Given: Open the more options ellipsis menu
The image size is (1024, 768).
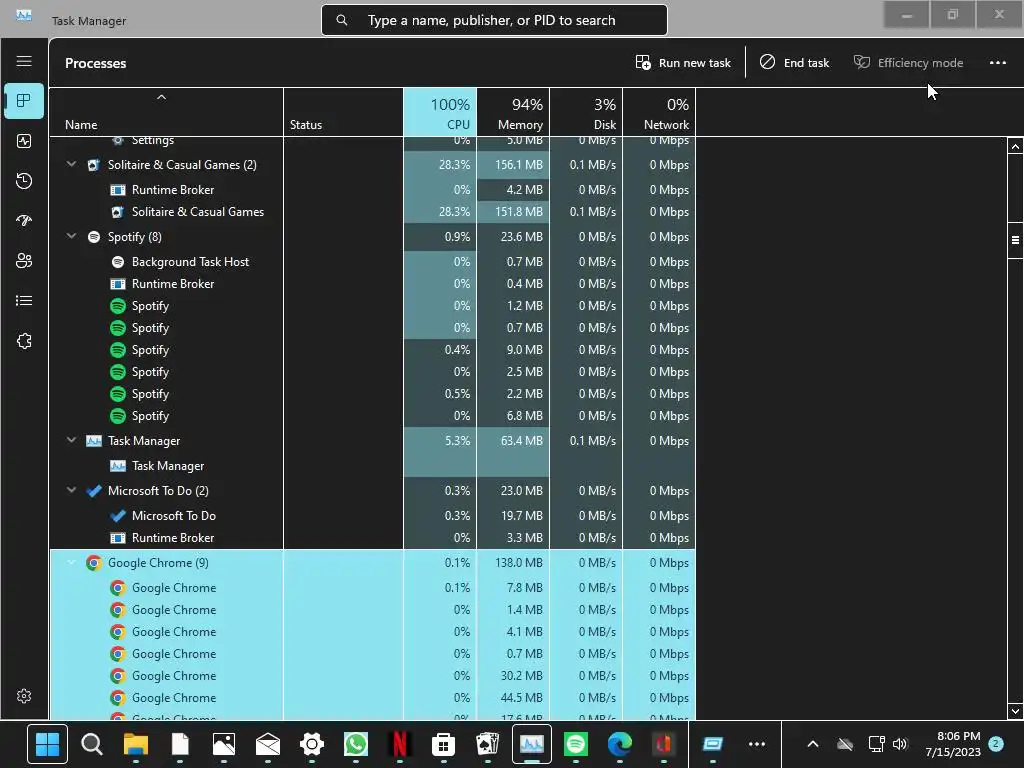Looking at the screenshot, I should (997, 63).
